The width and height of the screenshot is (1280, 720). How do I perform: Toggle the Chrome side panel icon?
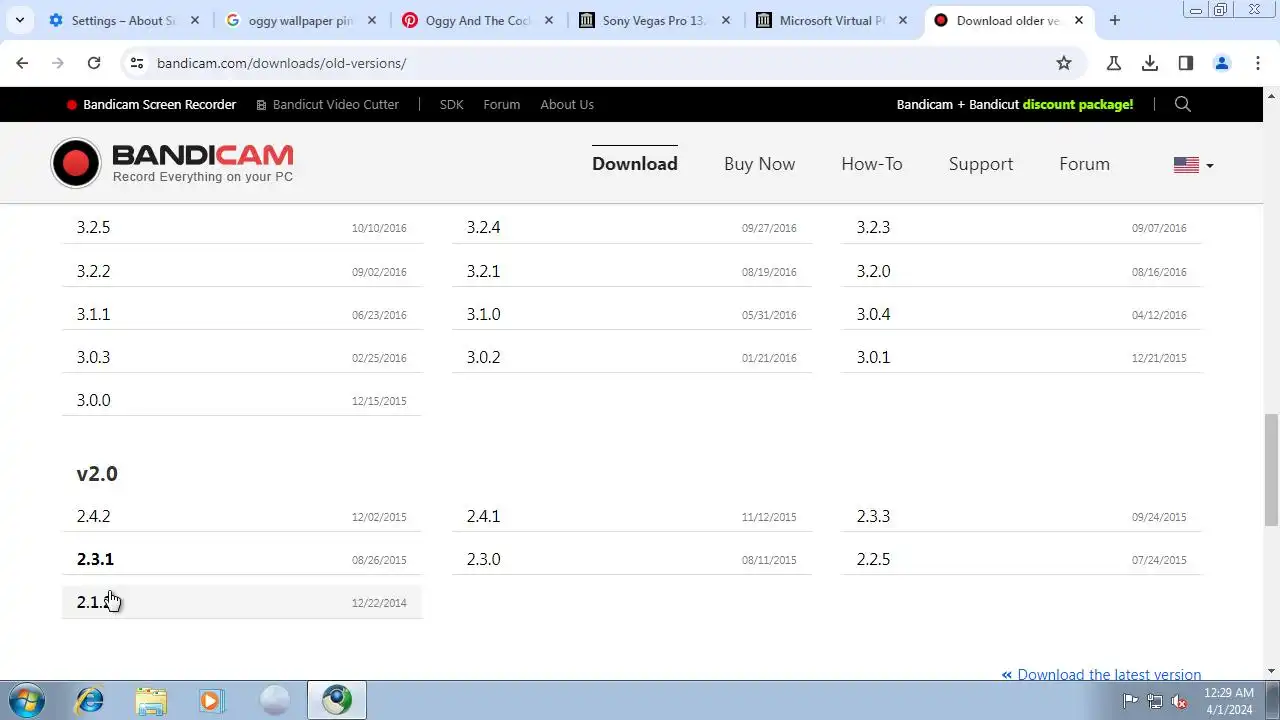[1186, 63]
